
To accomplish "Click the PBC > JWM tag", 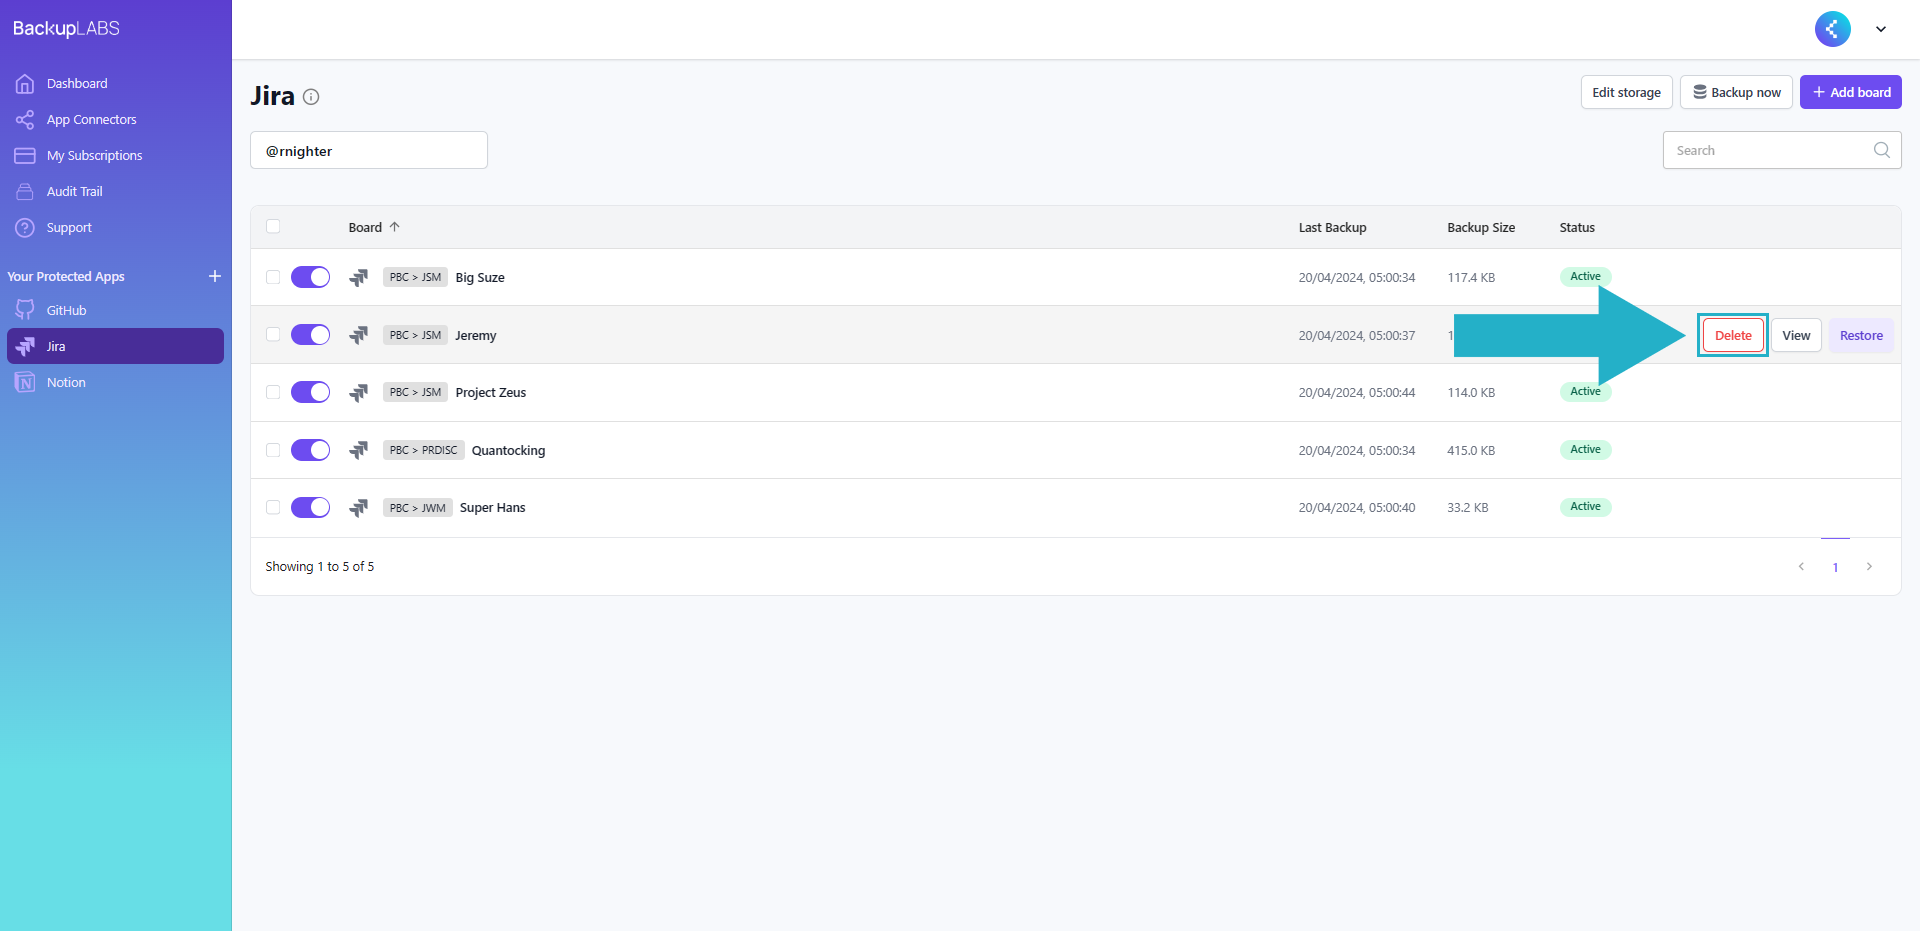I will coord(418,508).
